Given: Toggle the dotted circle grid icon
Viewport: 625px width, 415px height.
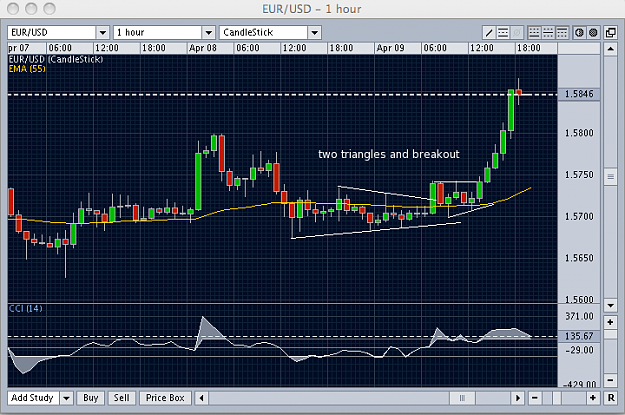Looking at the screenshot, I should click(x=593, y=32).
